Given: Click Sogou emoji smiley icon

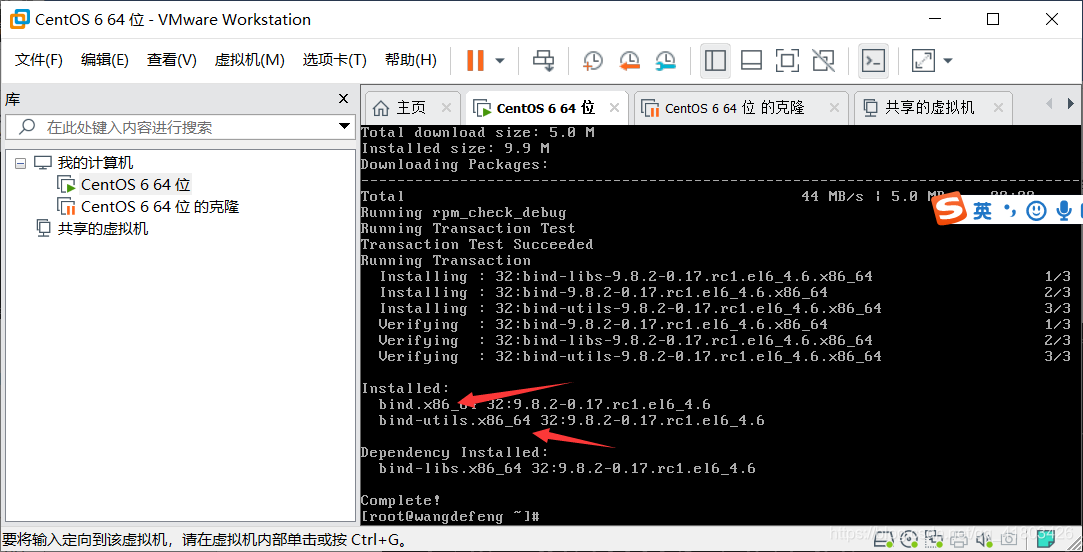Looking at the screenshot, I should [1036, 210].
